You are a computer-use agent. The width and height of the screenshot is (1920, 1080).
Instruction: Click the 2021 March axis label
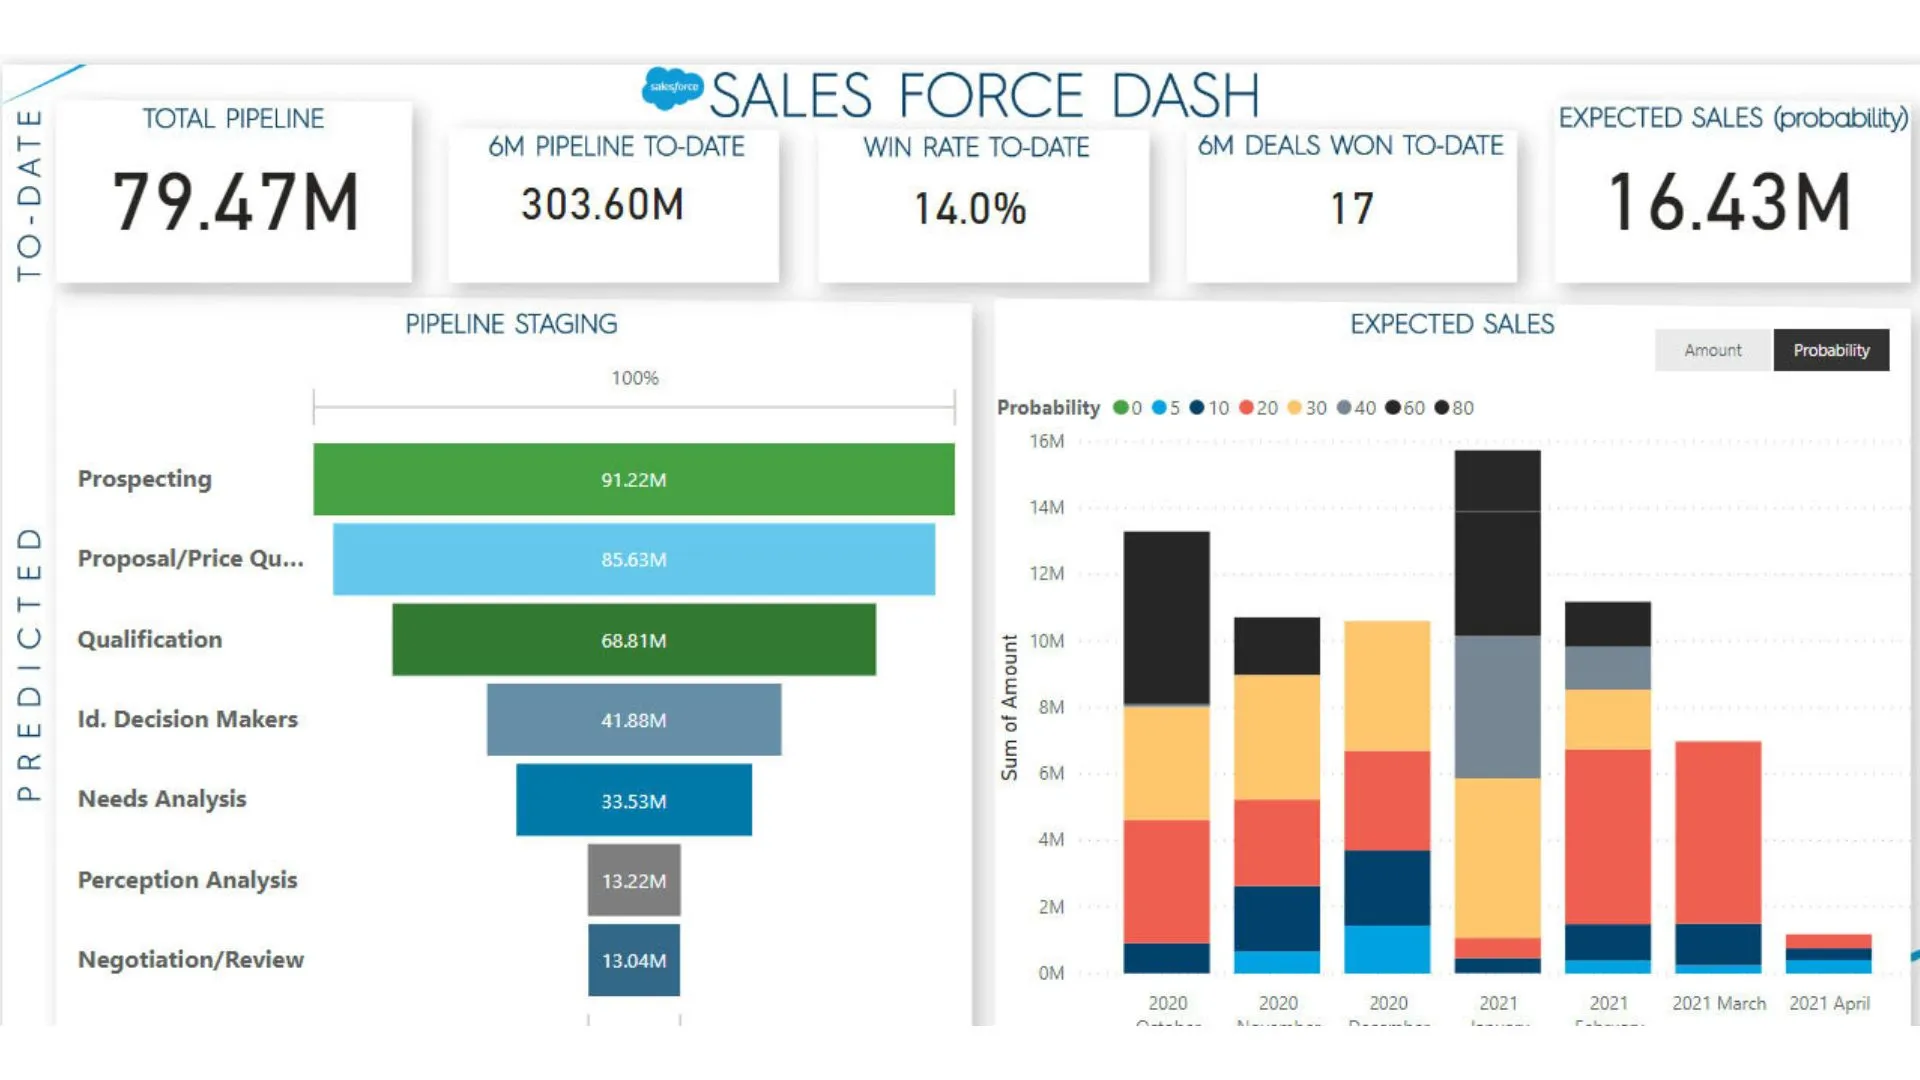[1719, 1003]
